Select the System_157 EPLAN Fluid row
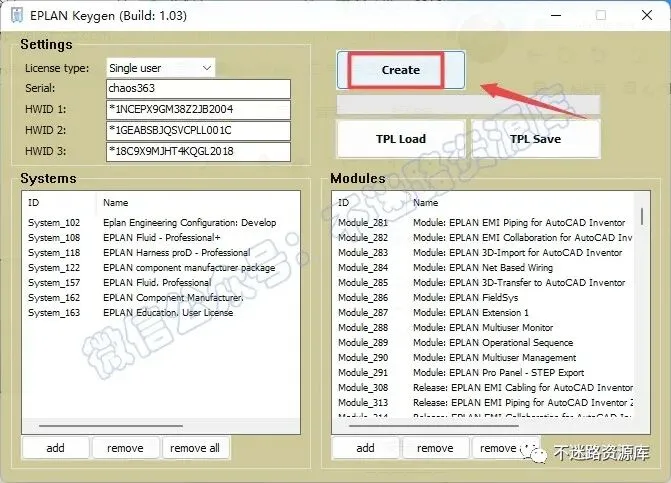This screenshot has height=483, width=671. [160, 283]
